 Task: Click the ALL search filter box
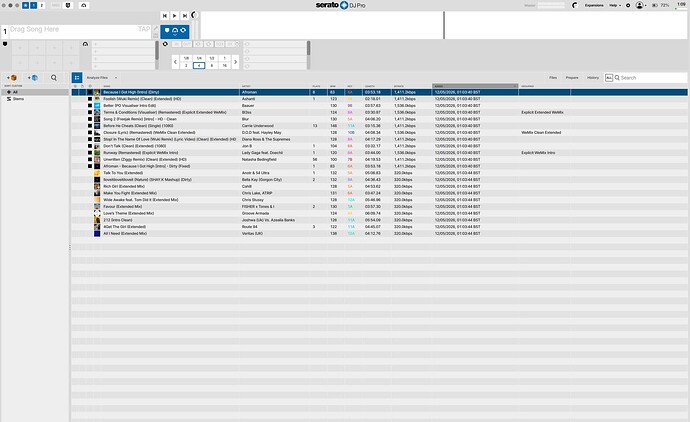pos(609,77)
